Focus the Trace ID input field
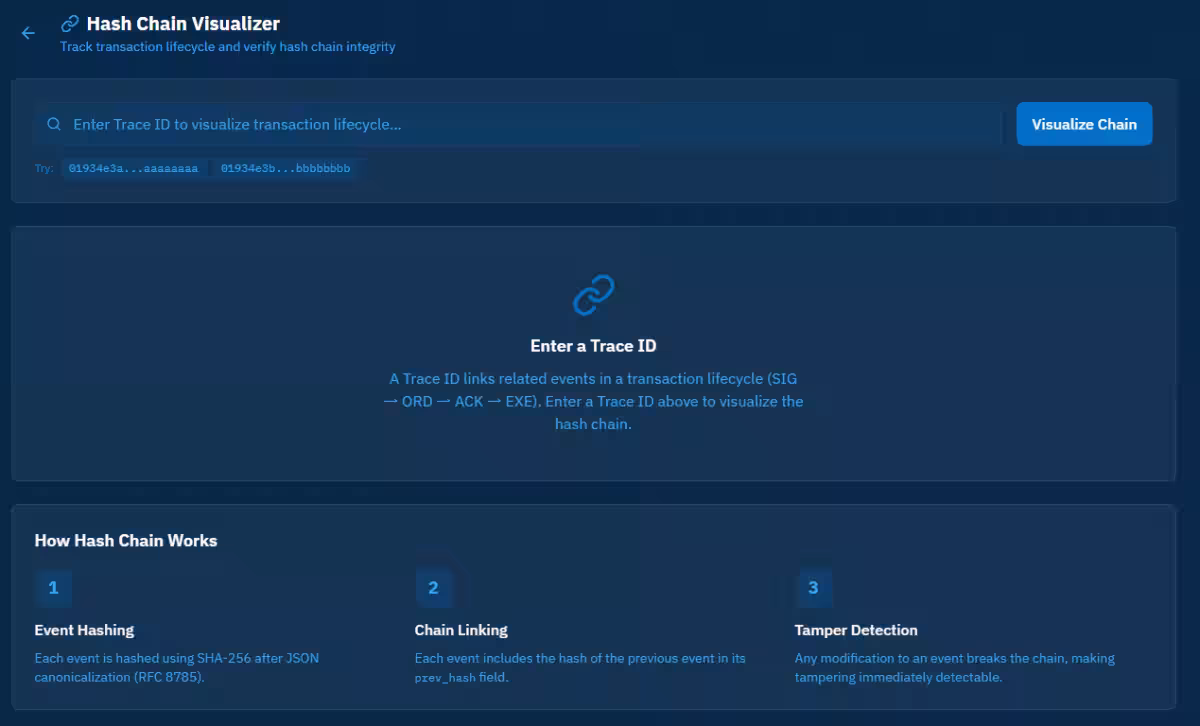This screenshot has width=1200, height=726. (530, 125)
